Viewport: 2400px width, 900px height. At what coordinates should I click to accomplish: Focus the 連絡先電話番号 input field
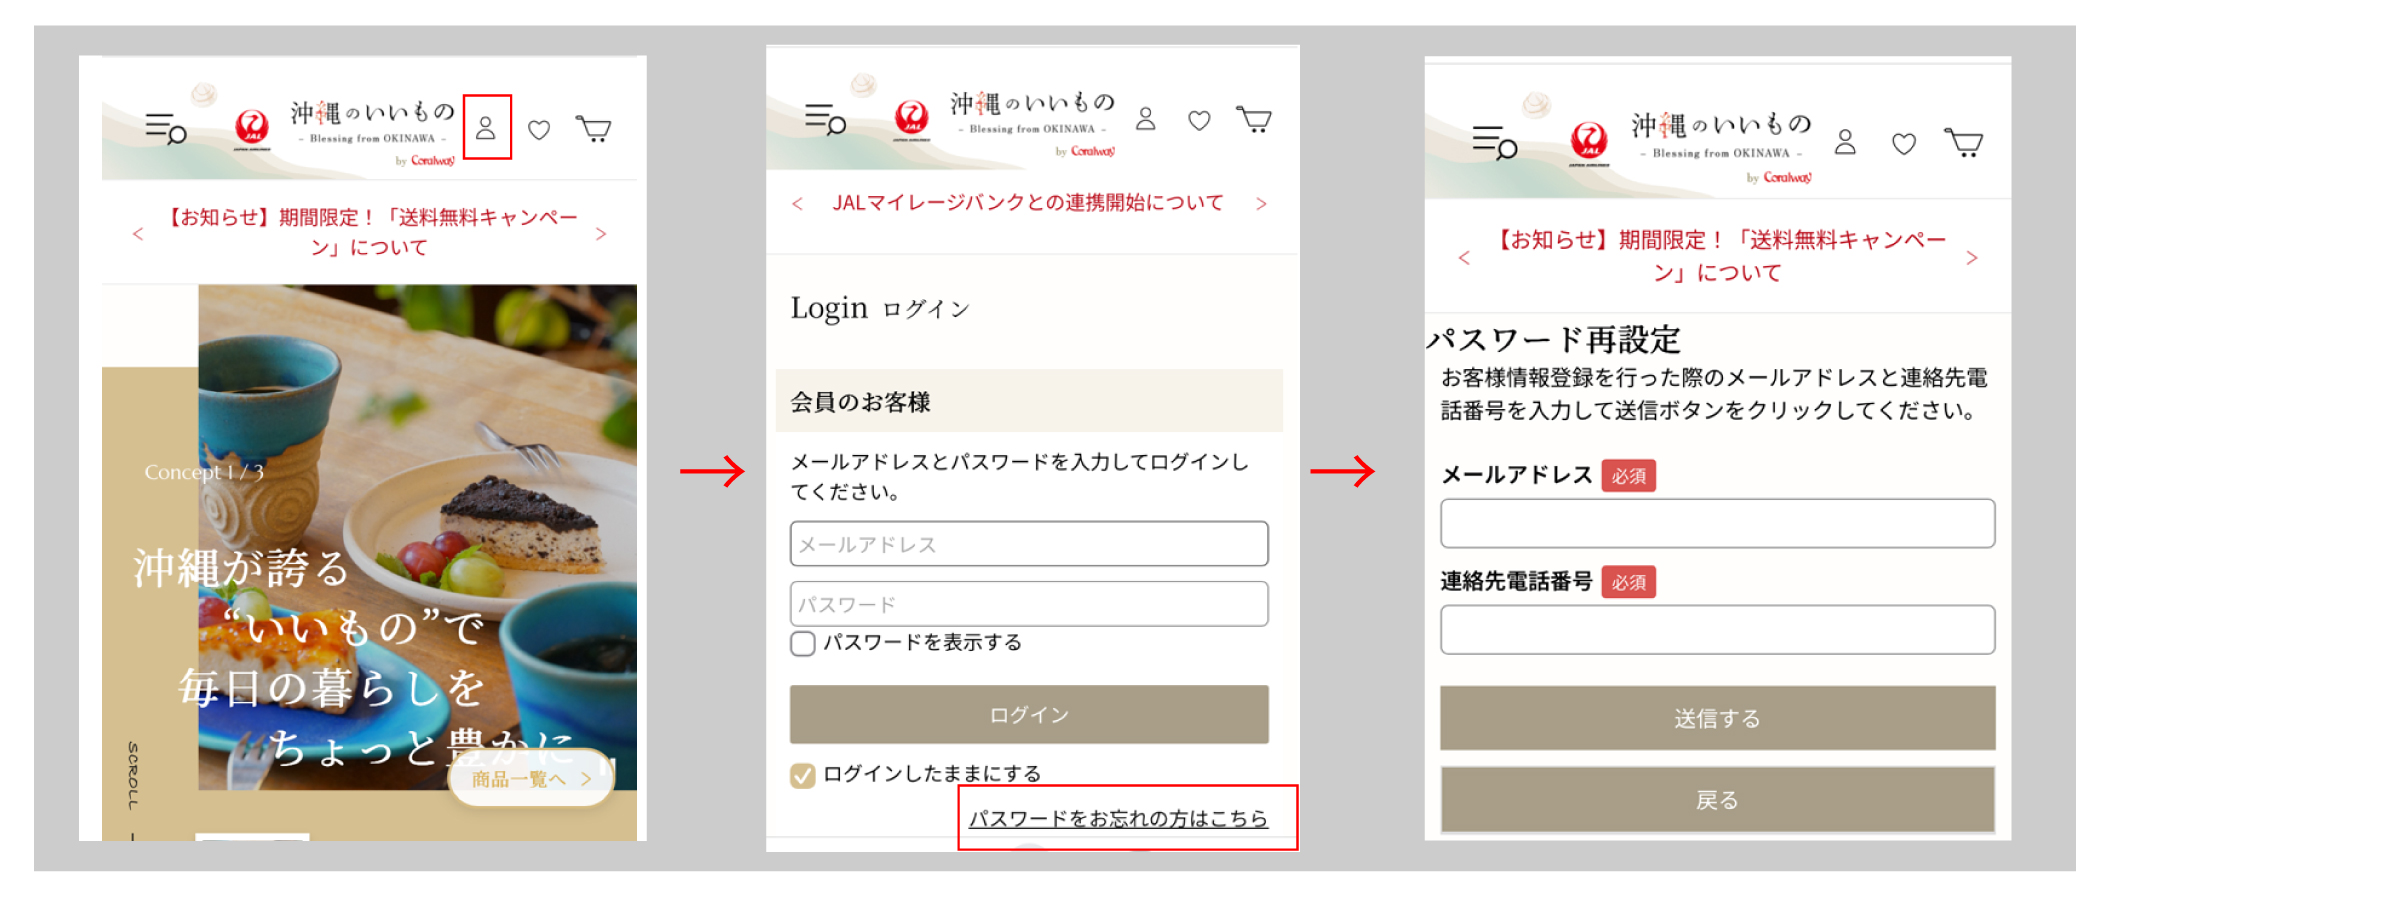1717,630
